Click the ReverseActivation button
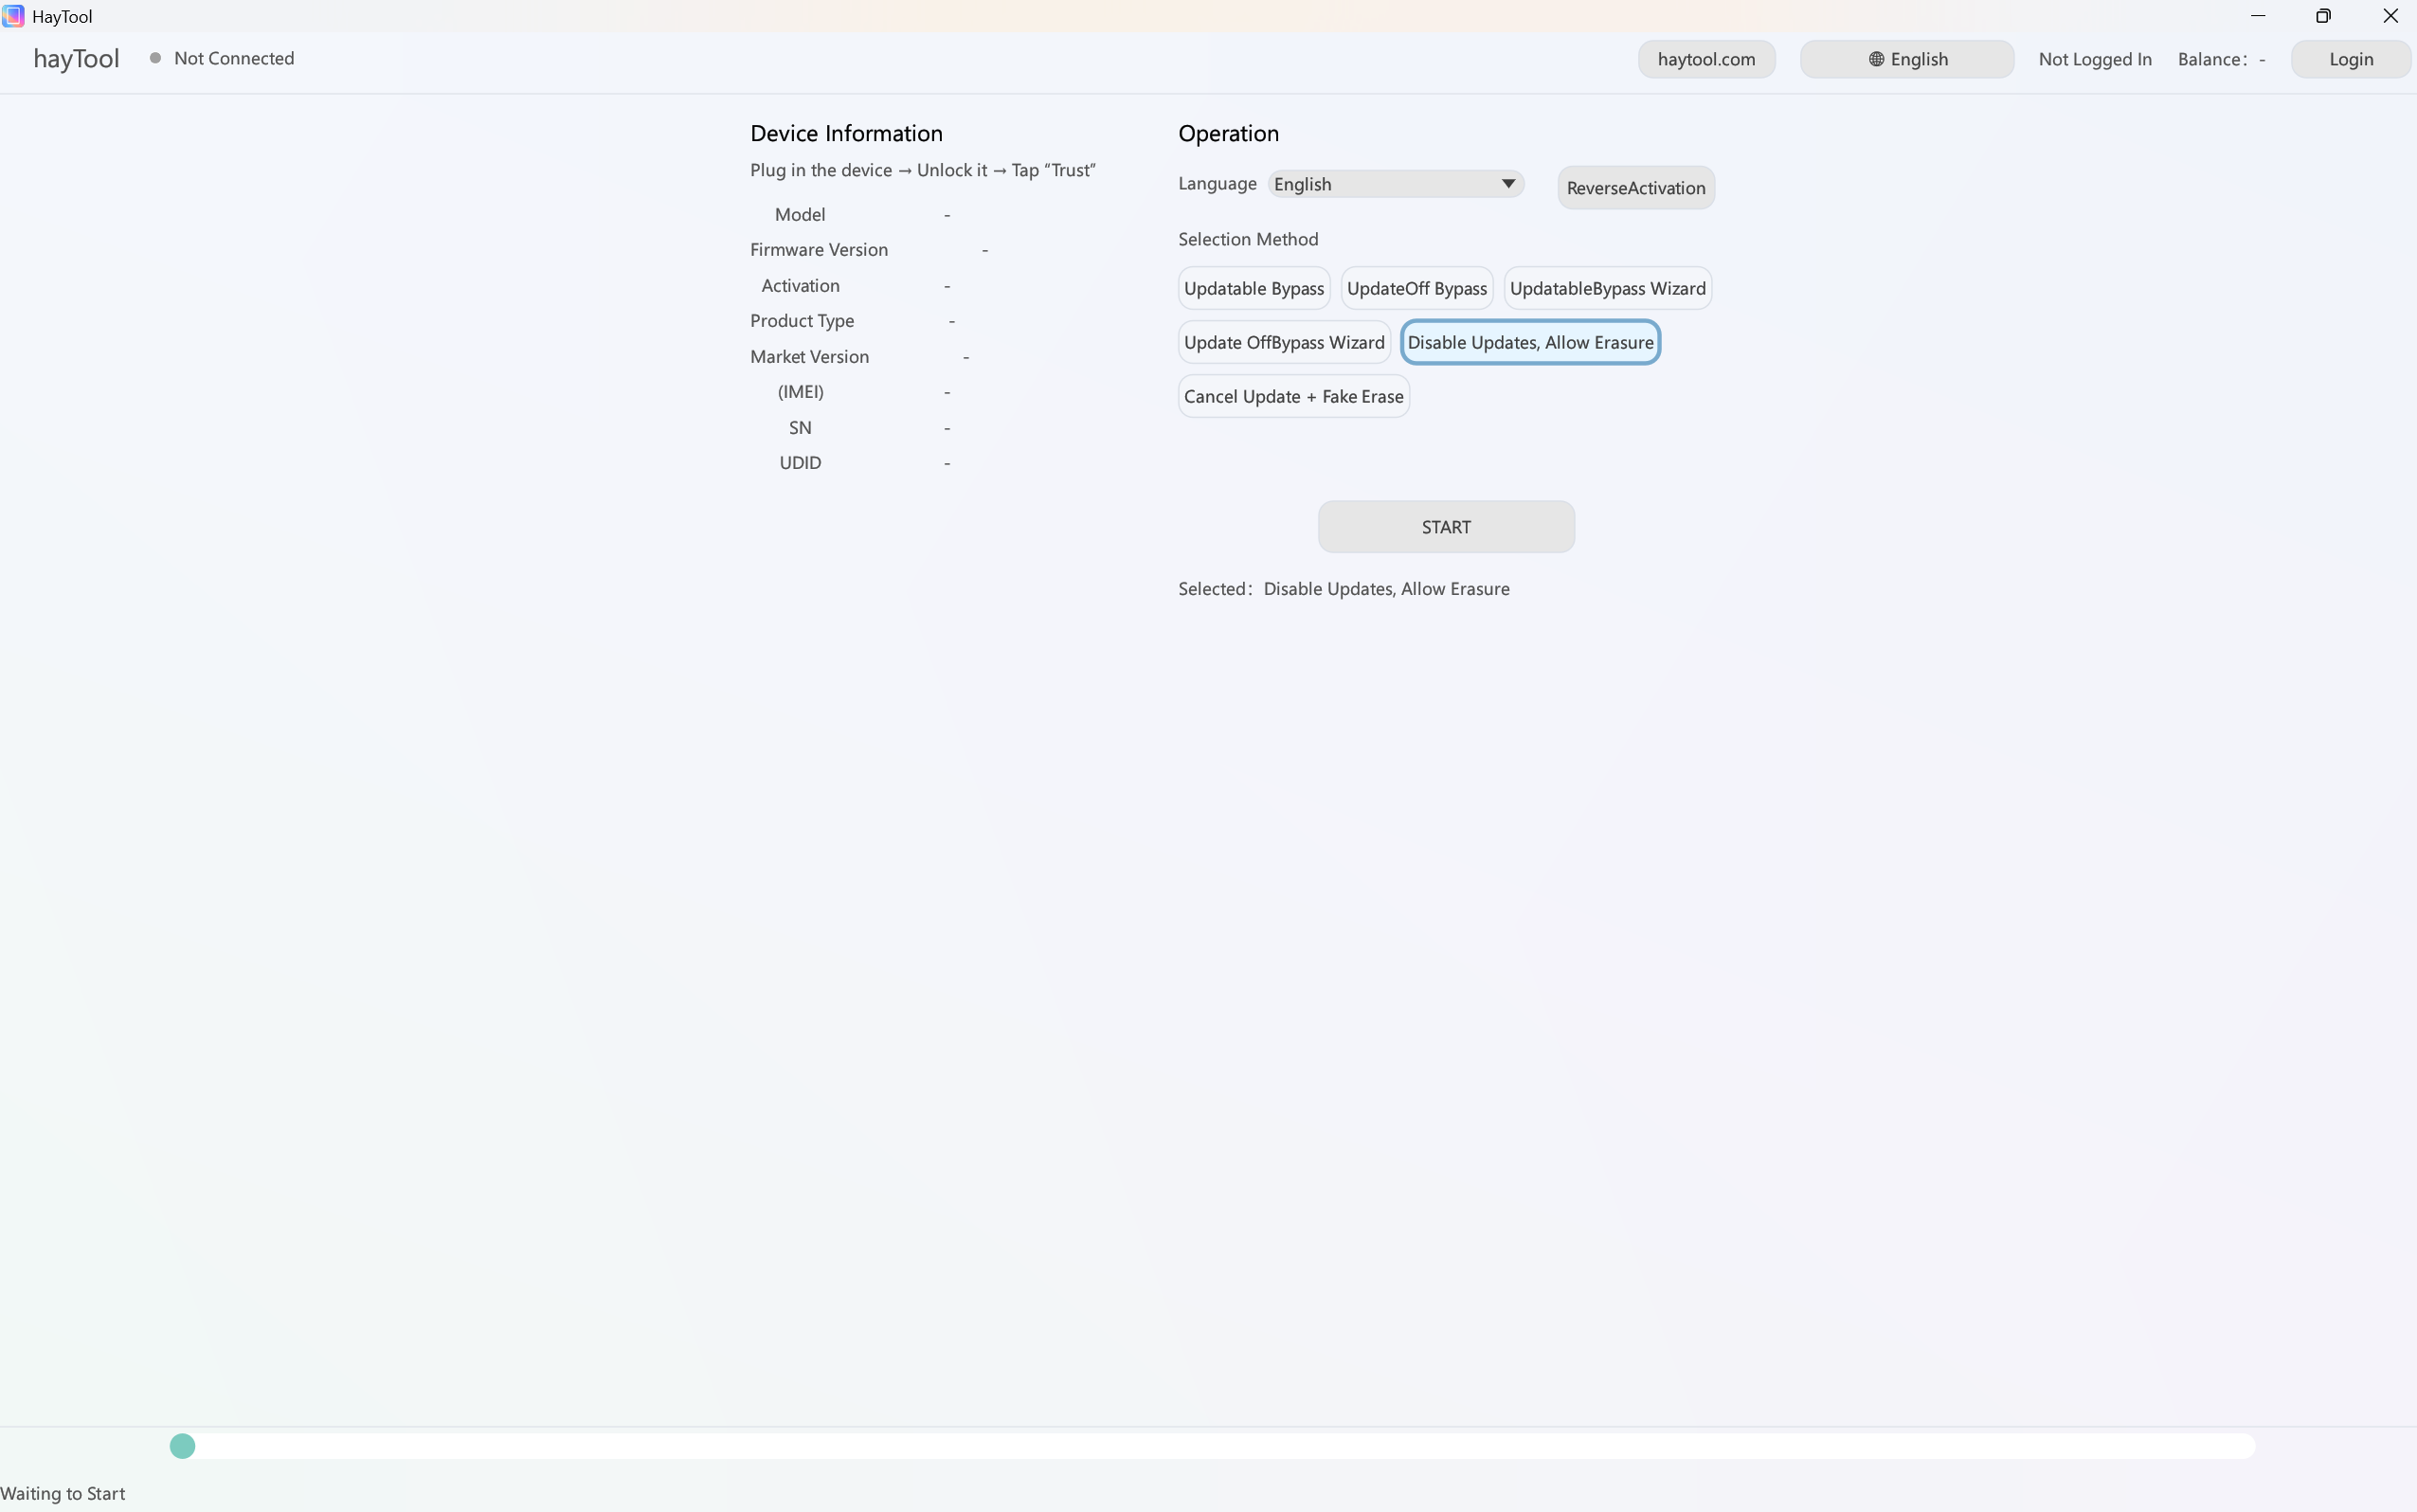This screenshot has width=2417, height=1512. (1634, 187)
